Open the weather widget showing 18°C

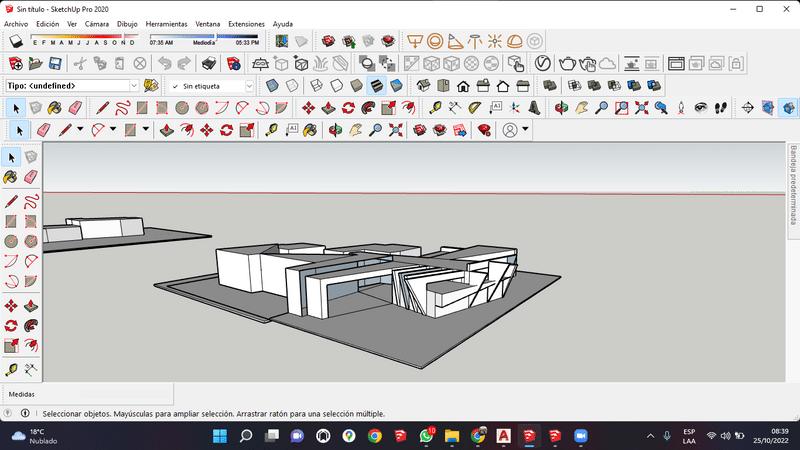point(35,436)
